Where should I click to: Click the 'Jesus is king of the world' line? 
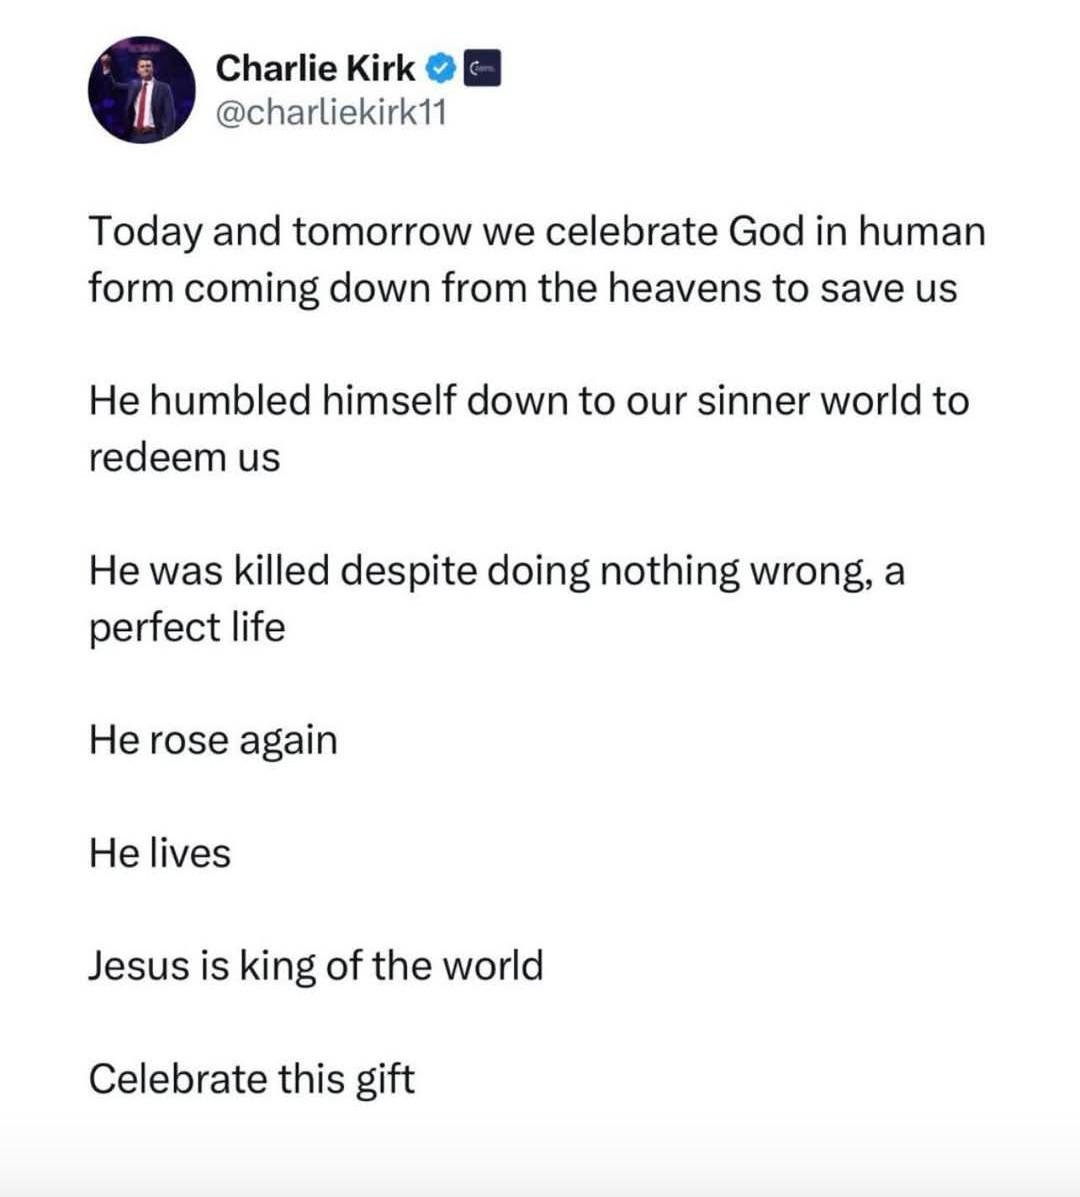pyautogui.click(x=315, y=966)
